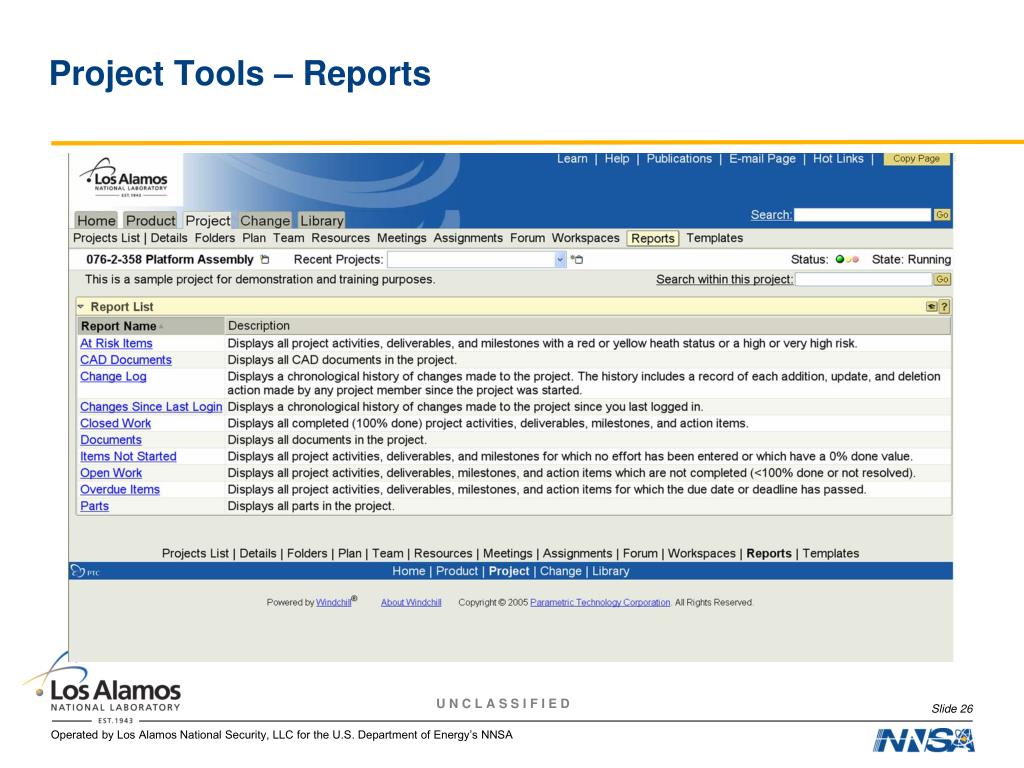
Task: Click the view icon left of the help icon
Action: (932, 306)
